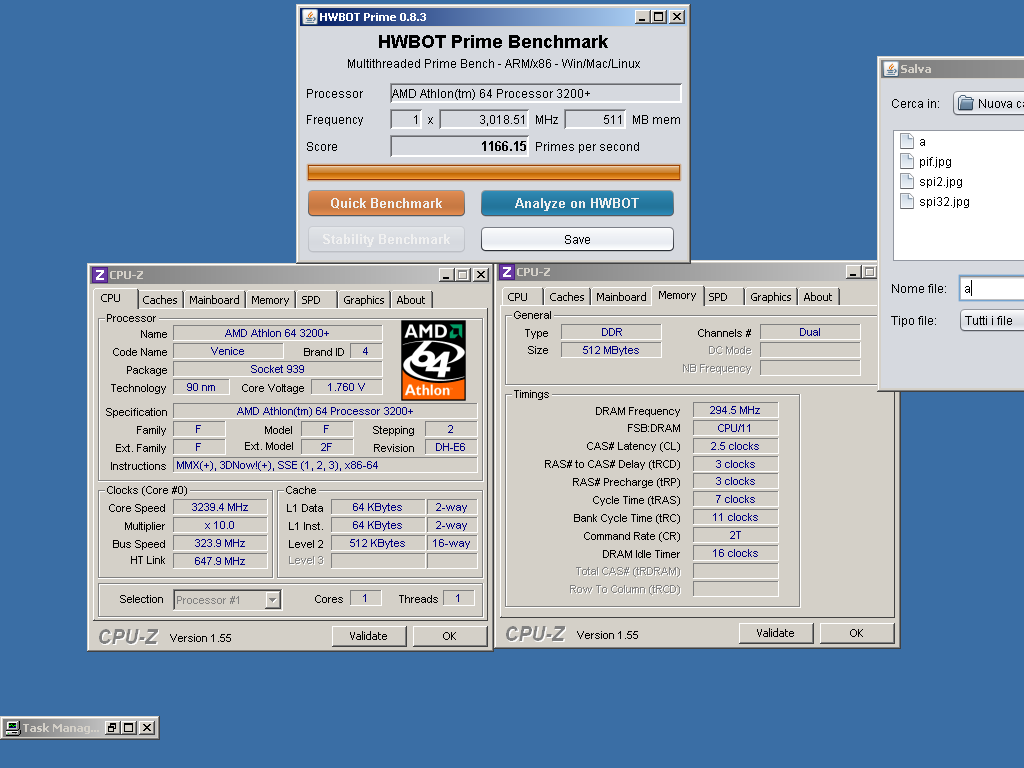This screenshot has height=768, width=1024.
Task: Click the CPU-Z logo icon in right CPU-Z window title
Action: [x=507, y=272]
